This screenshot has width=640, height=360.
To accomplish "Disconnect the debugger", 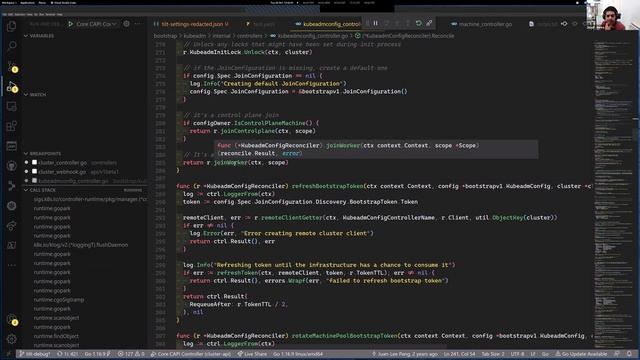I will 429,23.
